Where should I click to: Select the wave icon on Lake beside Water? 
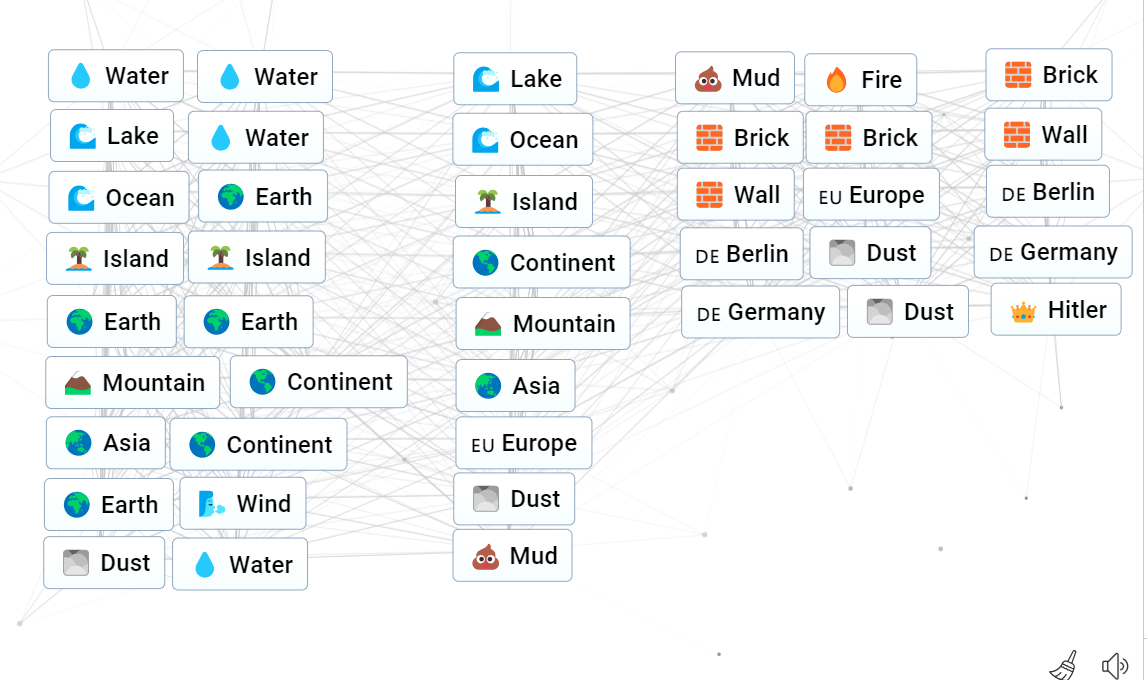[83, 136]
